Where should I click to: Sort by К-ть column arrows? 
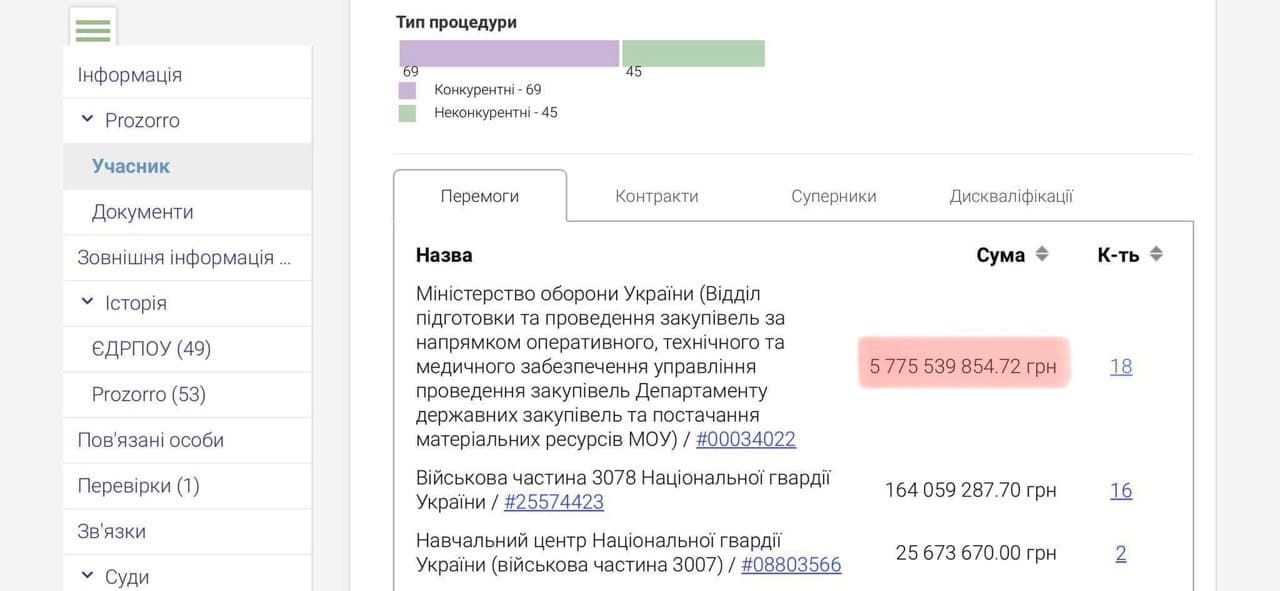click(1156, 254)
